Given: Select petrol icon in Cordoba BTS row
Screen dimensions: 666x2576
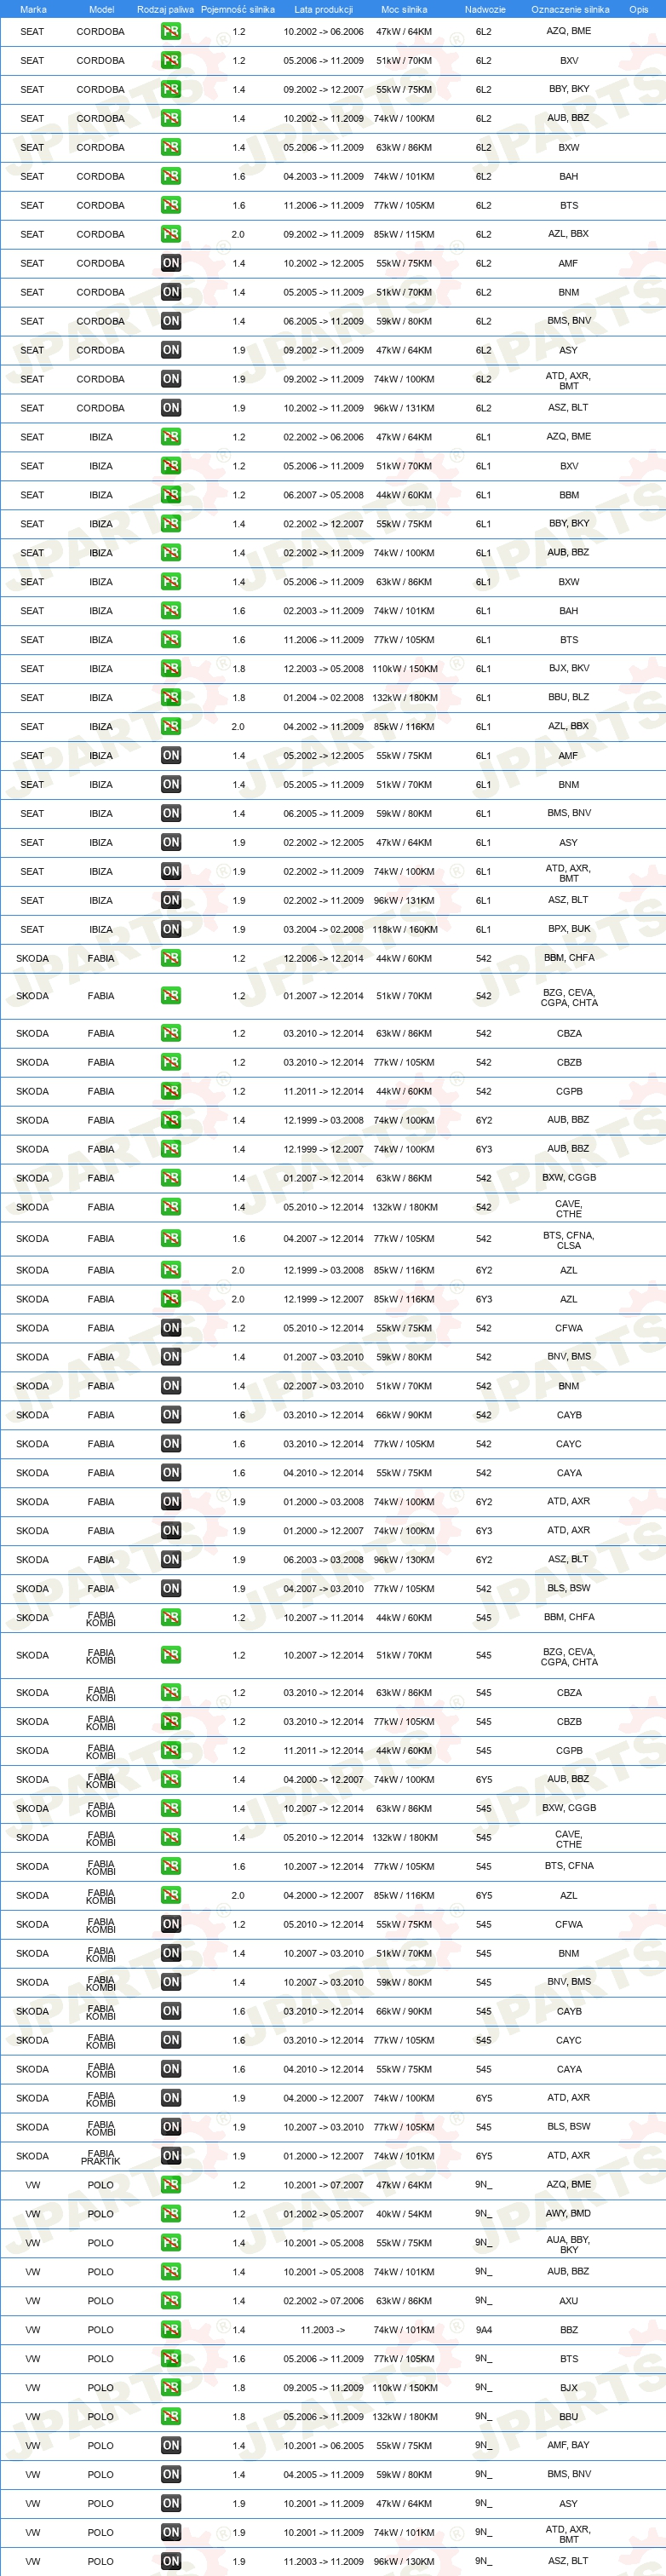Looking at the screenshot, I should click(x=171, y=205).
